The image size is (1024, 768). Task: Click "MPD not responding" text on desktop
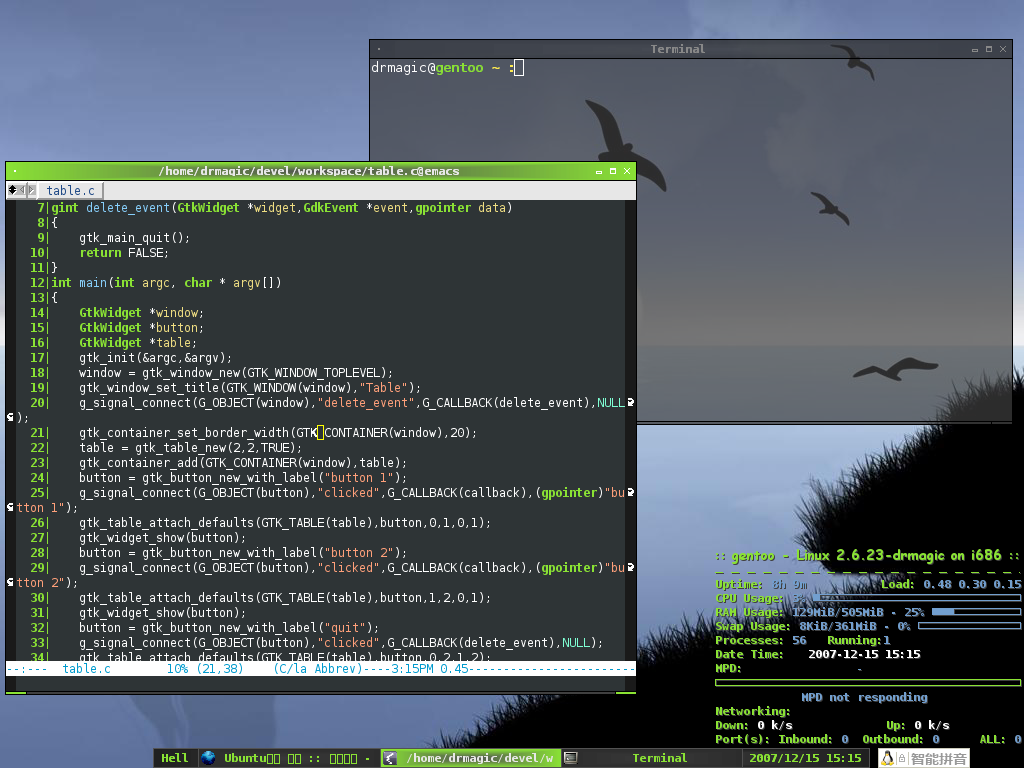point(864,697)
